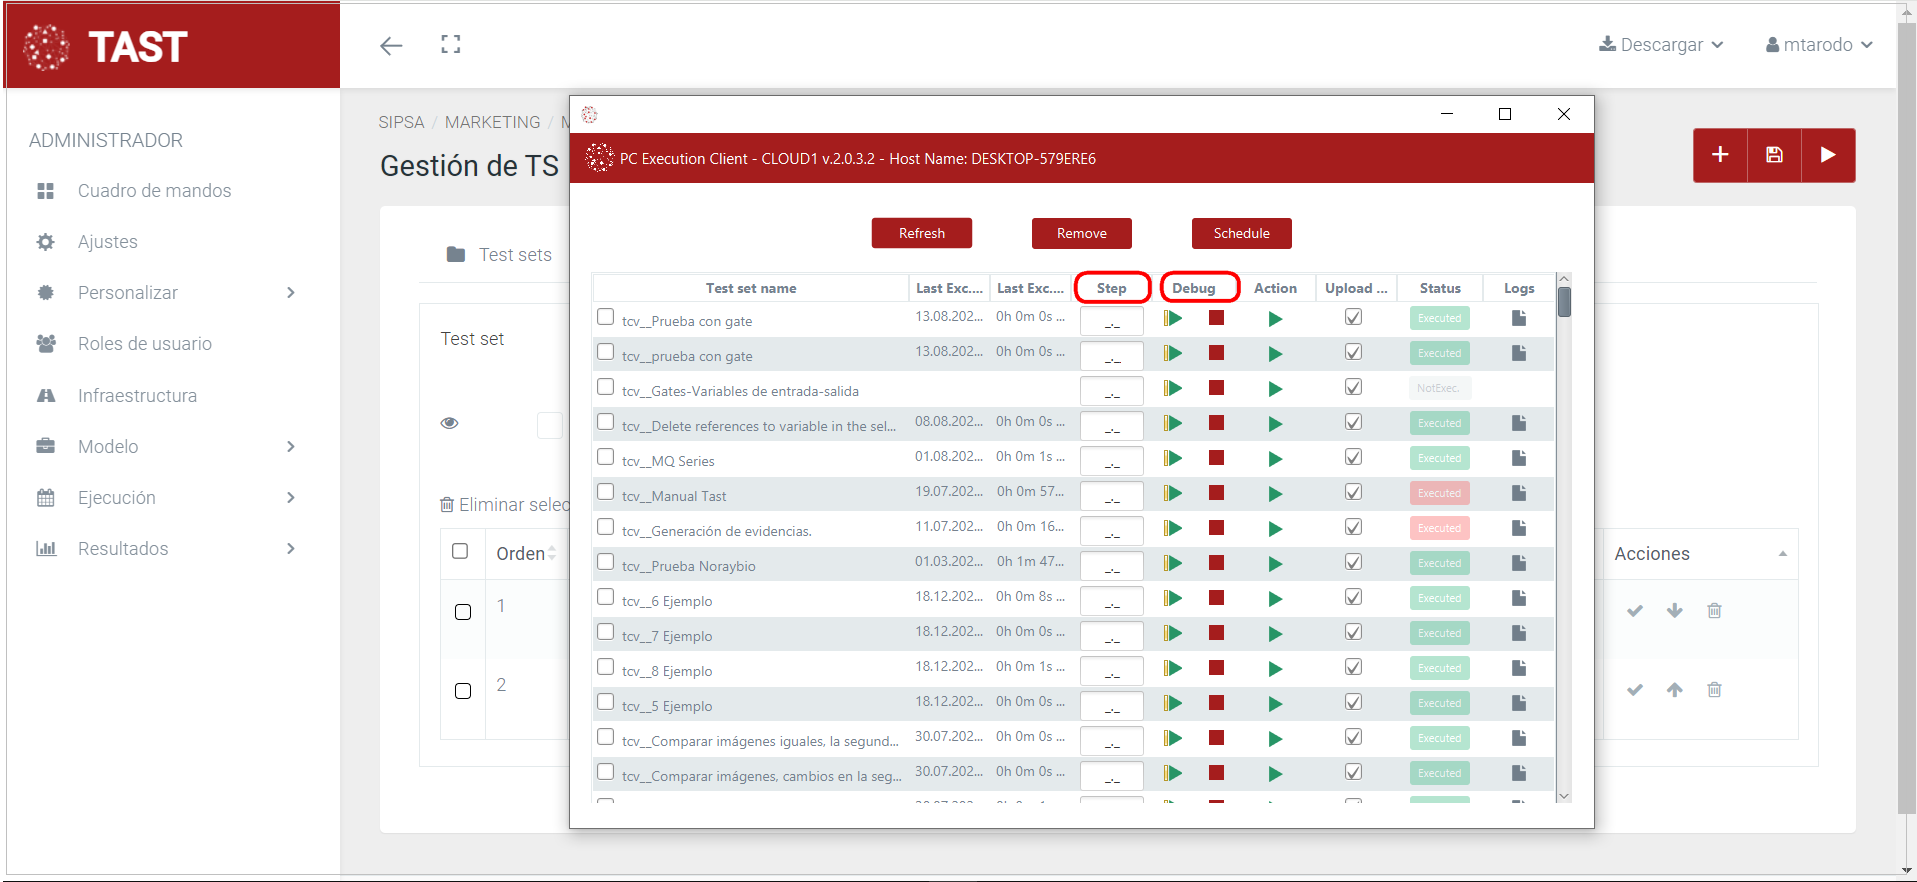1917x882 pixels.
Task: Open Cuadro de mandos in sidebar
Action: click(x=154, y=191)
